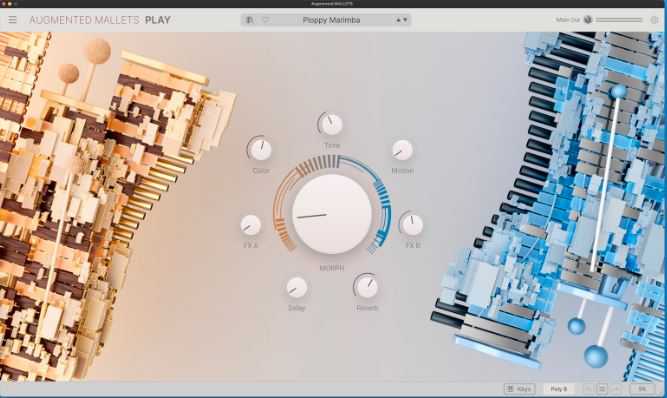Viewport: 667px width, 398px height.
Task: Click the Floppy Marimba preset name
Action: click(x=331, y=20)
